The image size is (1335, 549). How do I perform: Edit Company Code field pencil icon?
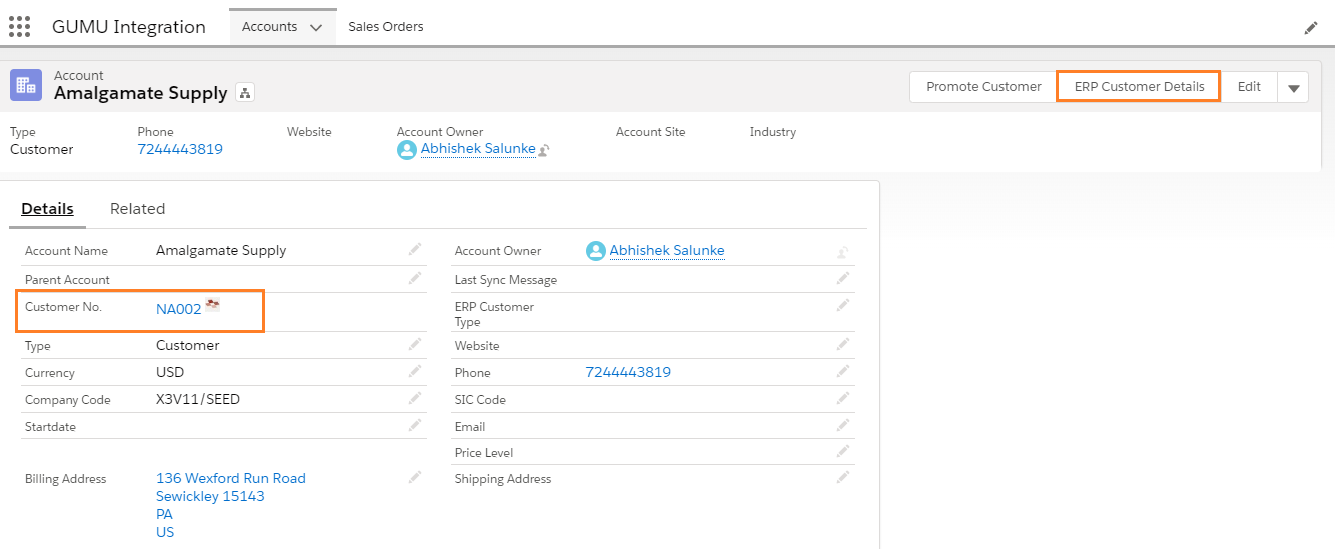[x=414, y=398]
